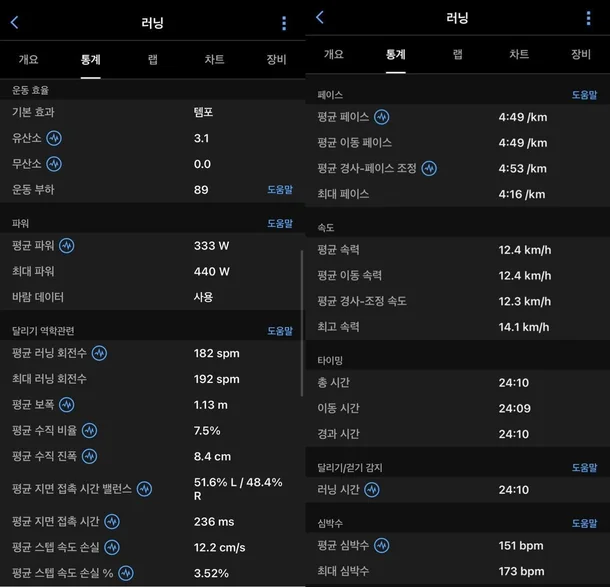Image resolution: width=610 pixels, height=587 pixels.
Task: Tap graph icon beside 평균 보폭
Action: tap(67, 405)
